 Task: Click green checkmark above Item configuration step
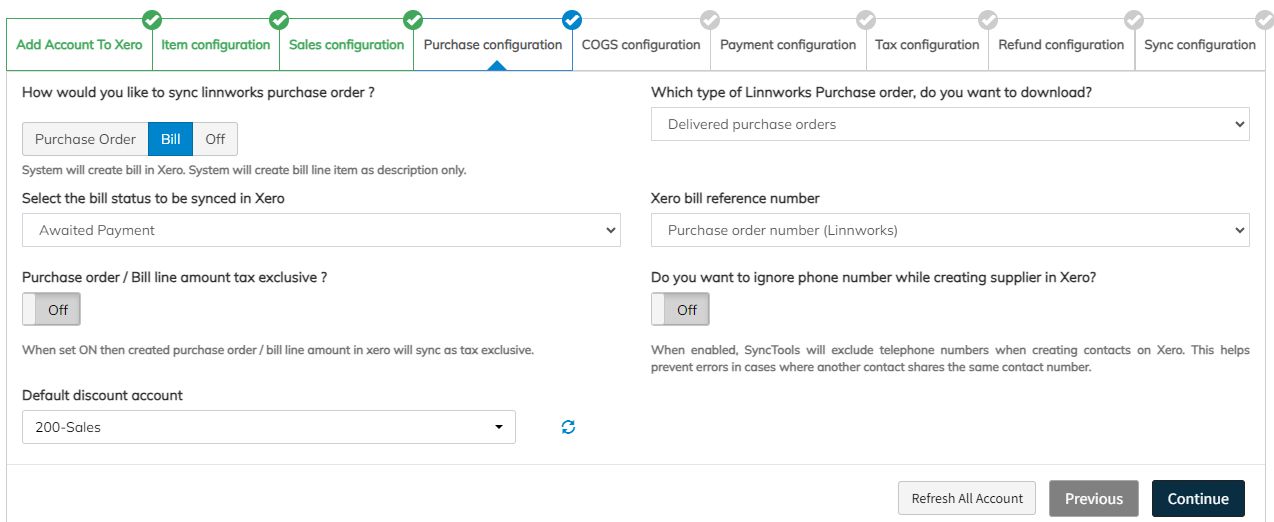pos(279,19)
